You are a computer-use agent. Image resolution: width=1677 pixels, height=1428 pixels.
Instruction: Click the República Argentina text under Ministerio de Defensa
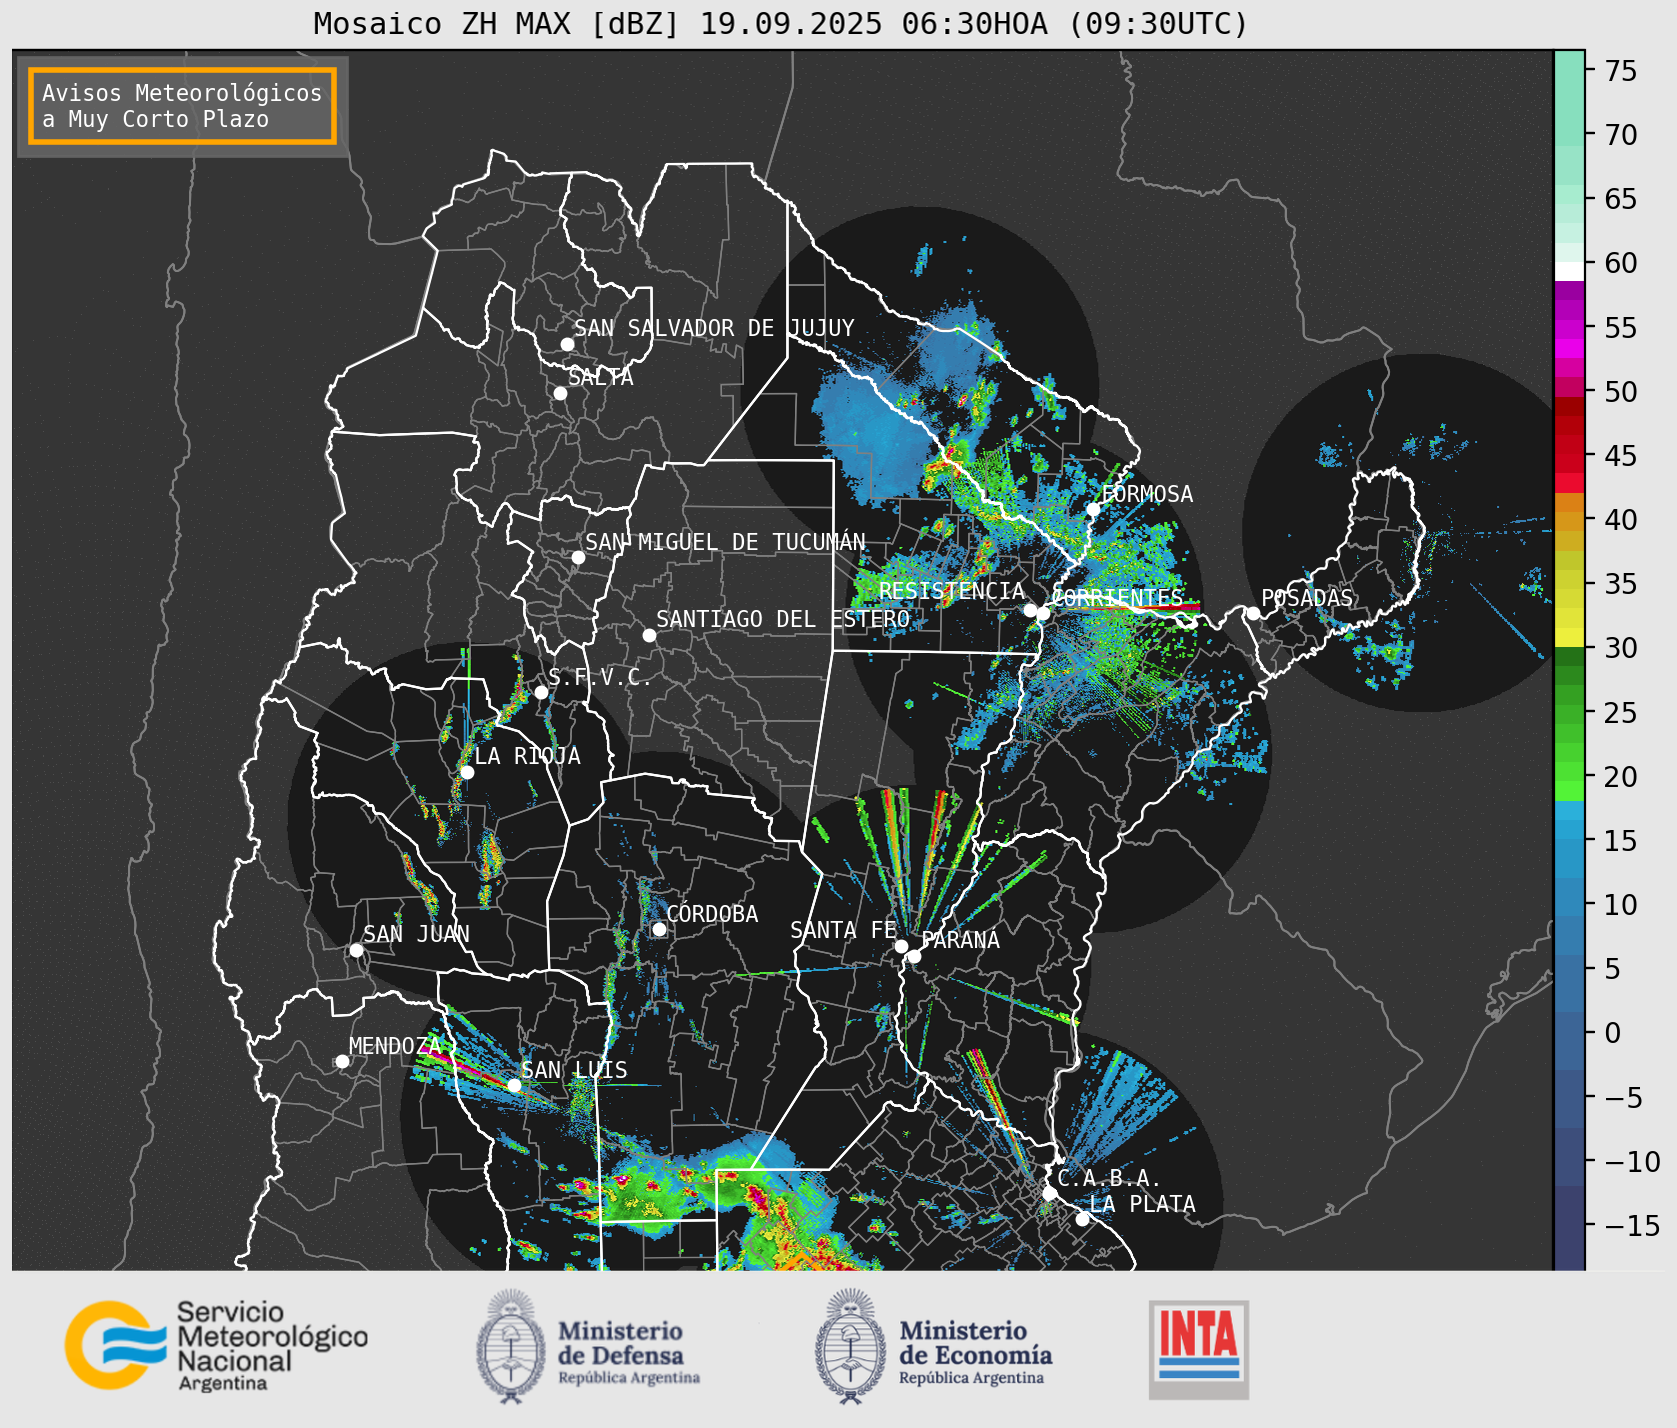tap(629, 1378)
